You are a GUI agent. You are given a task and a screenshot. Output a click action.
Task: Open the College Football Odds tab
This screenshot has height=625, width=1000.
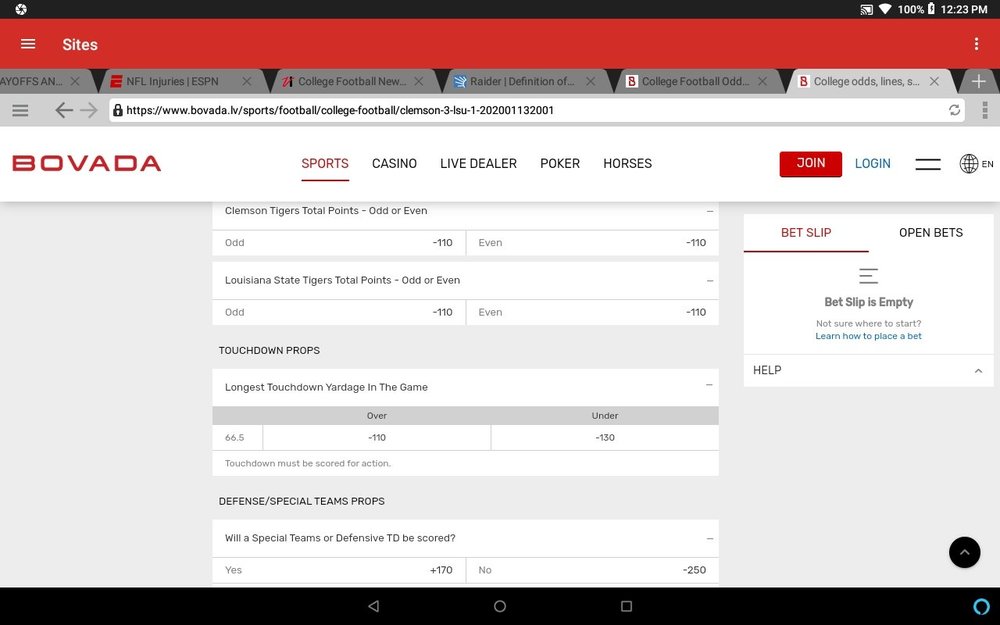coord(695,82)
